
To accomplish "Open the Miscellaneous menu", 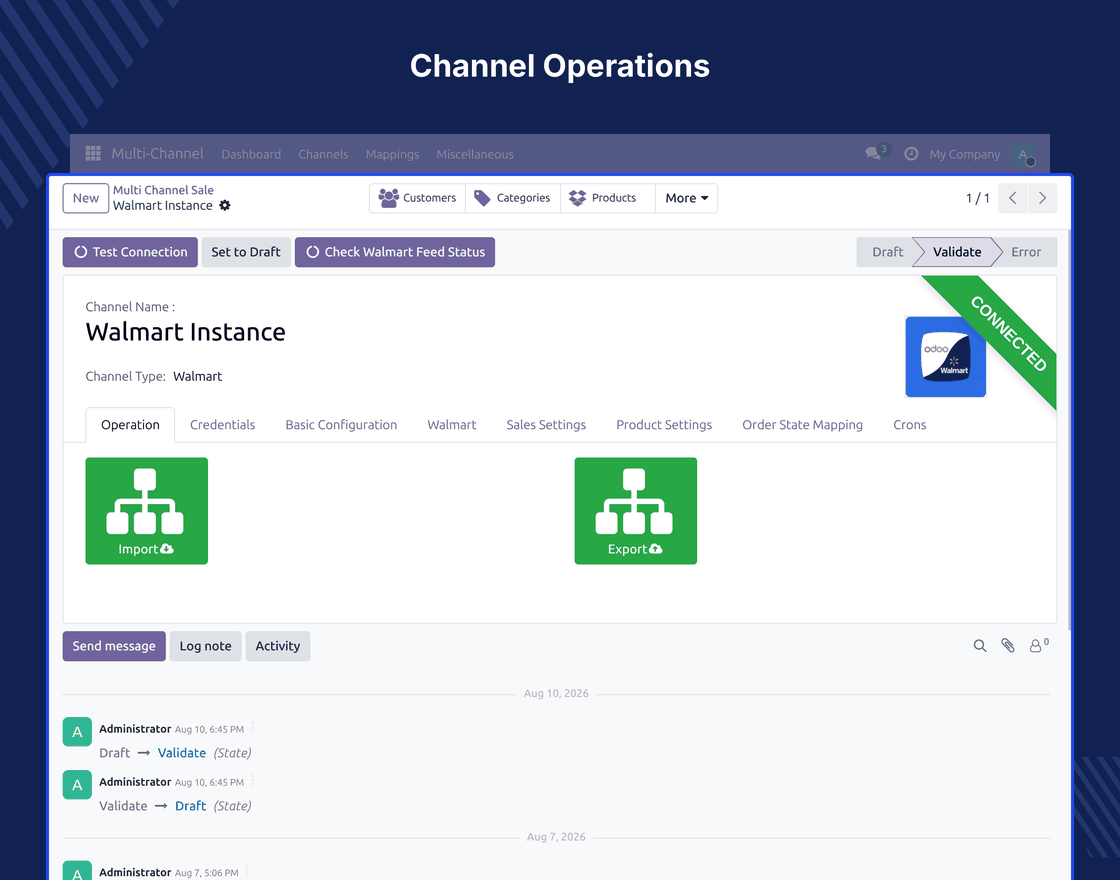I will pos(475,154).
